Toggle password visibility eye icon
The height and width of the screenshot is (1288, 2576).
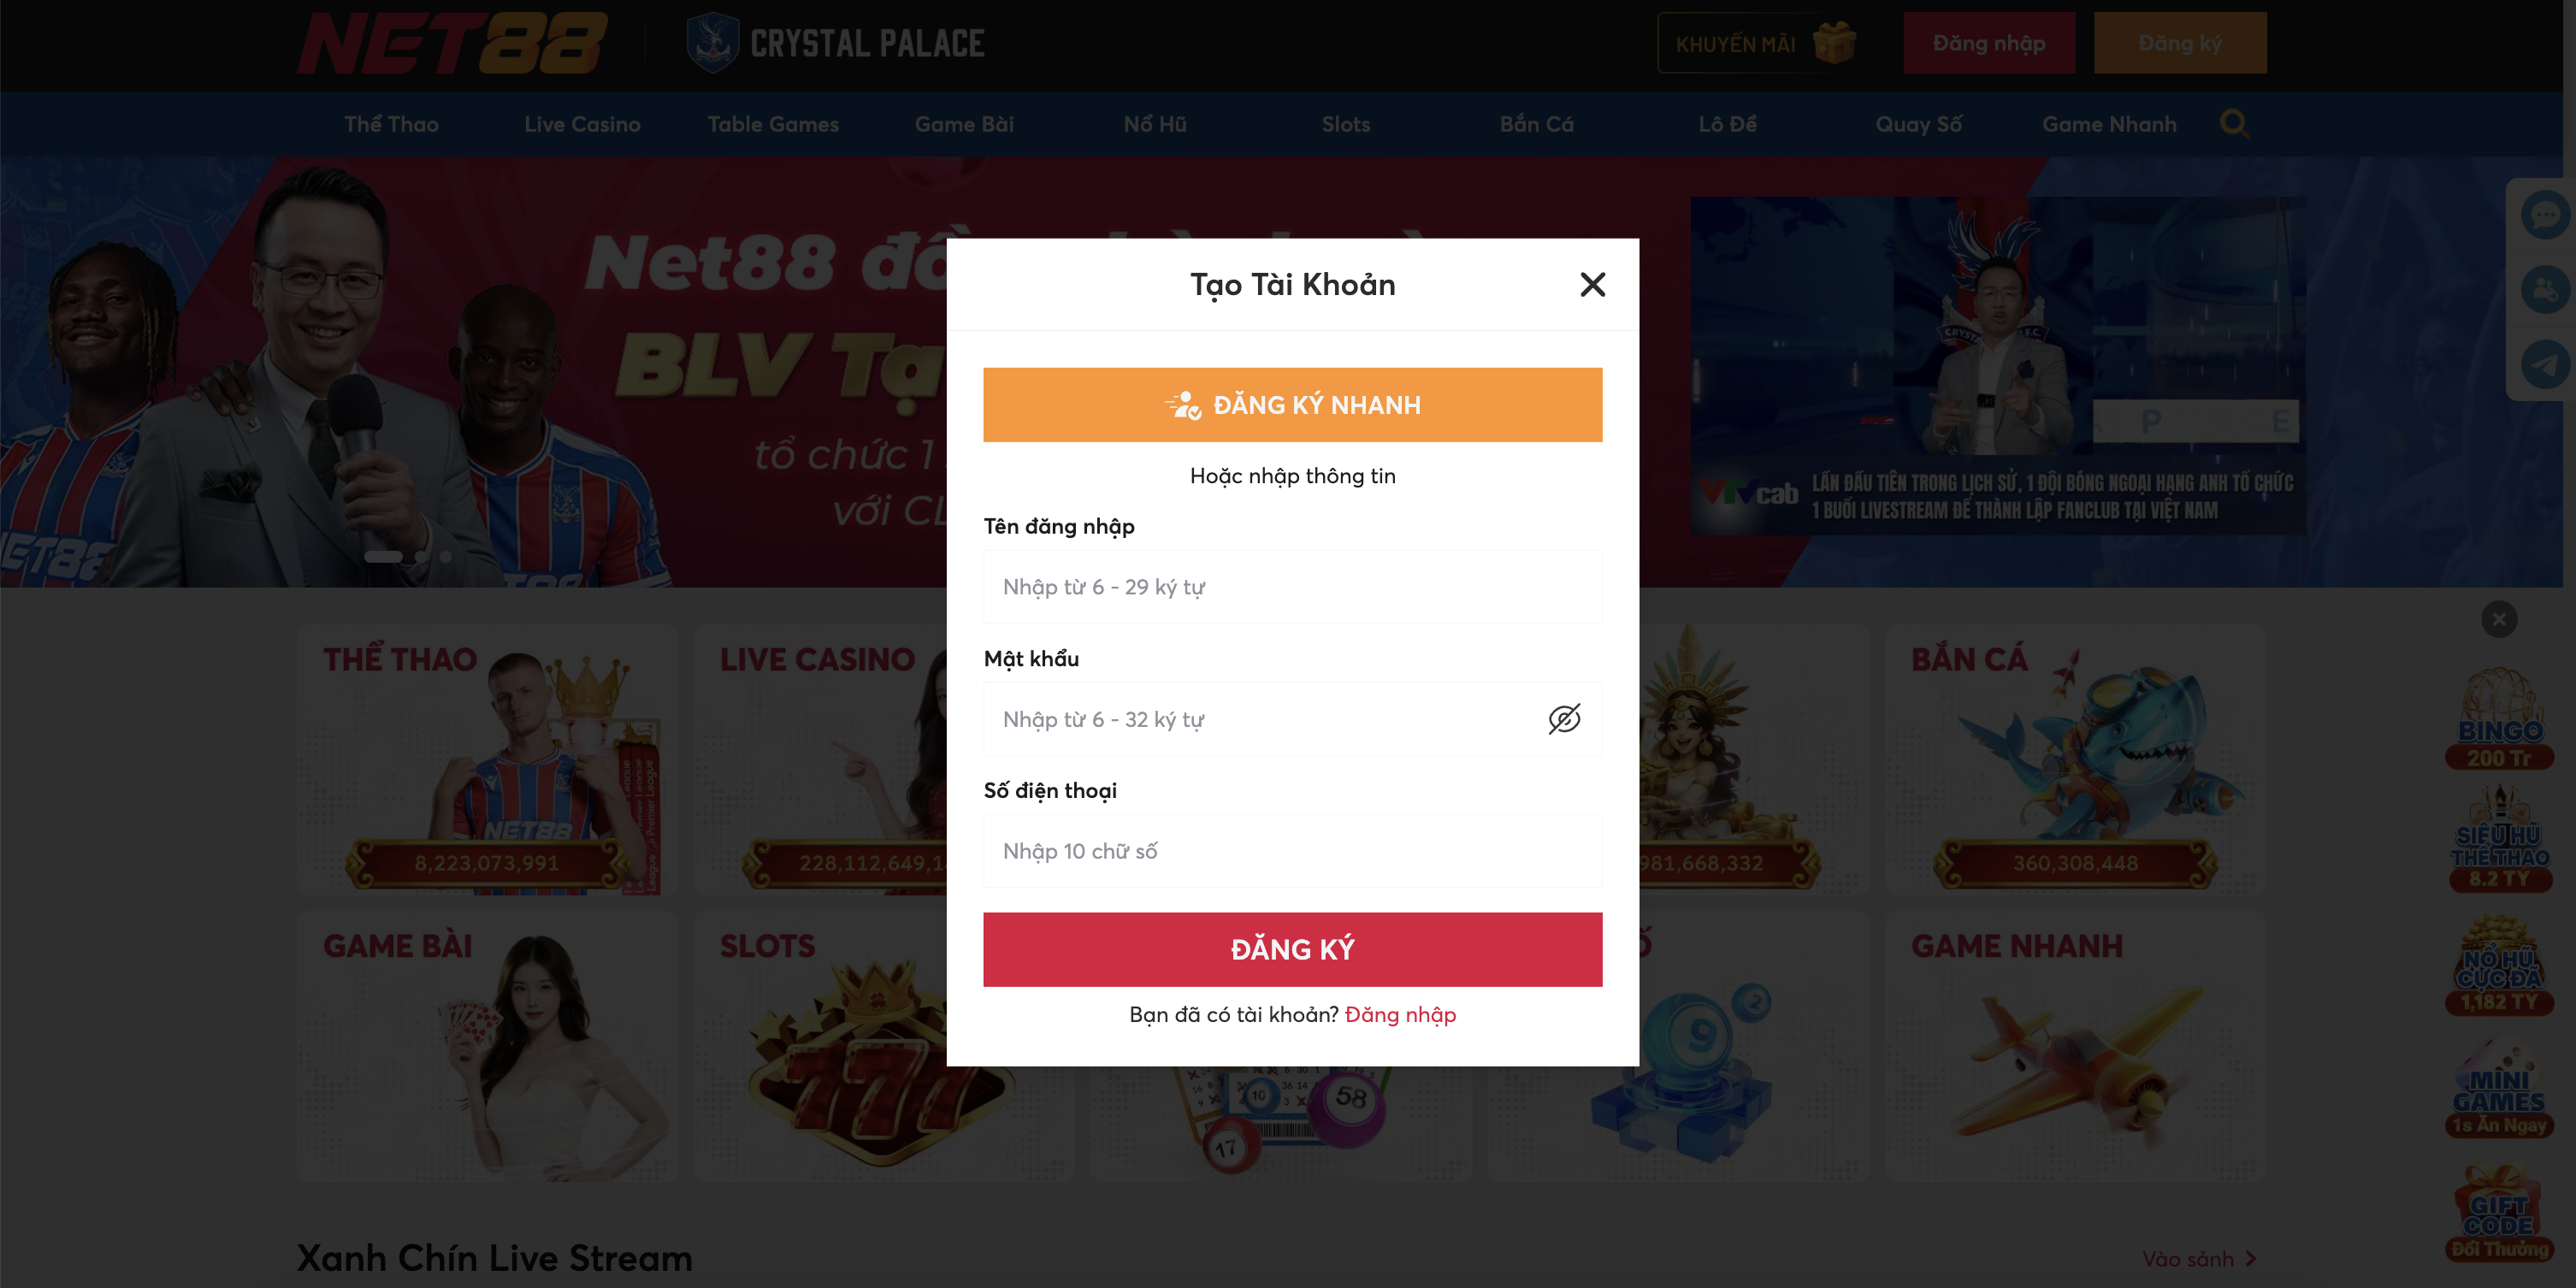coord(1564,719)
